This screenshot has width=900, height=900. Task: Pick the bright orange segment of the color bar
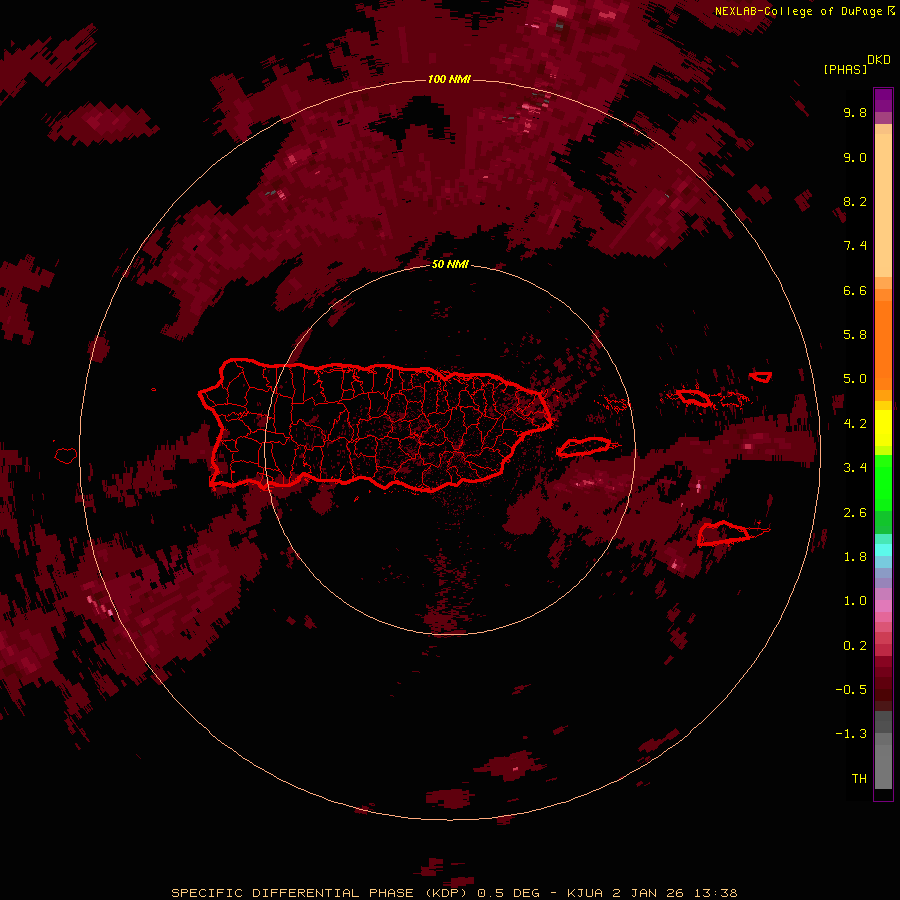883,344
